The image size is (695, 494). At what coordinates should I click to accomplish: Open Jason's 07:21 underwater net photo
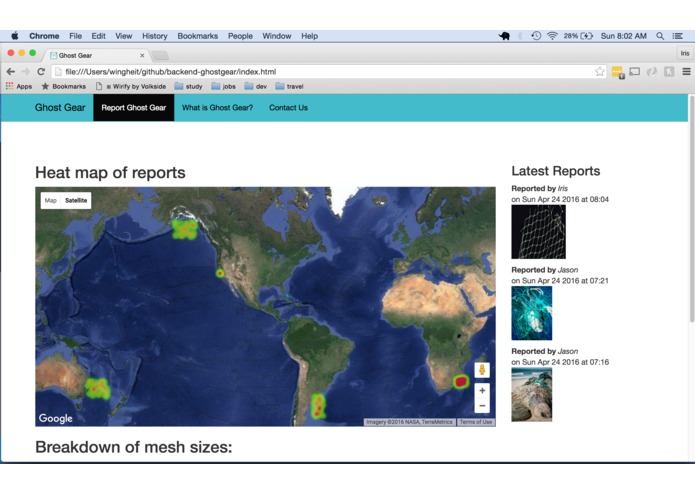click(x=531, y=313)
